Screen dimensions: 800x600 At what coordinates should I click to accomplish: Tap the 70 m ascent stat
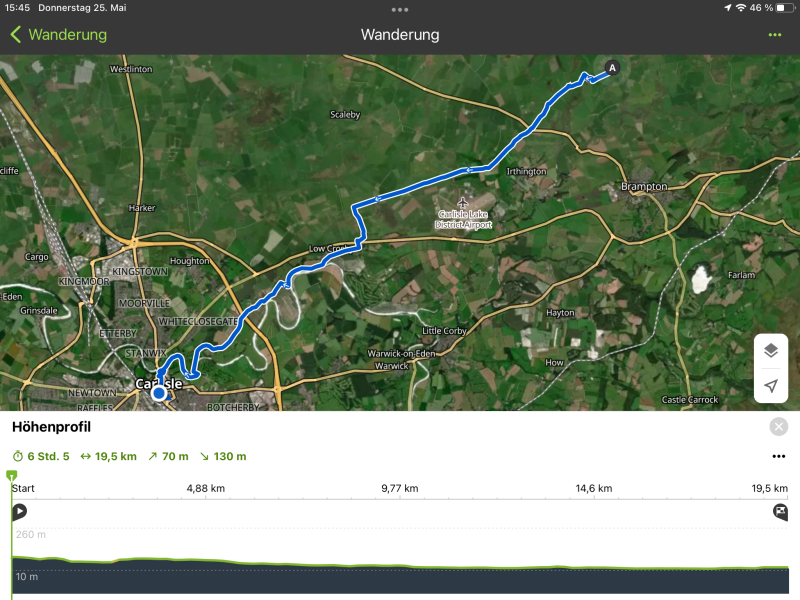point(167,457)
